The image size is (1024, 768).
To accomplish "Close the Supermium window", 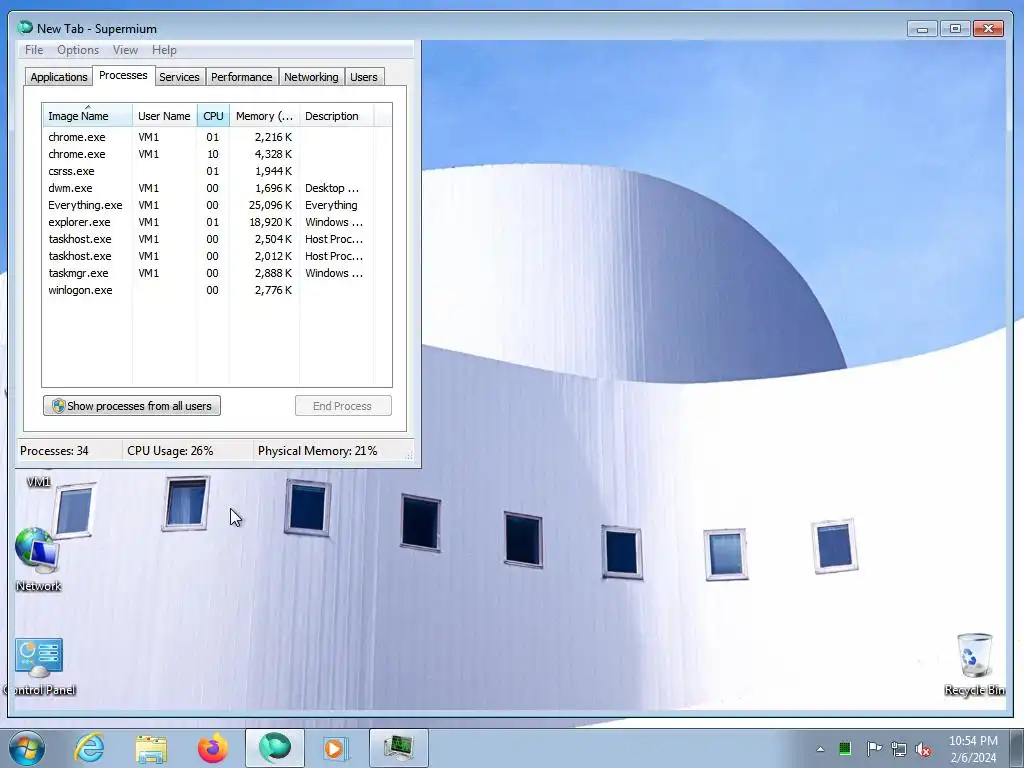I will click(x=988, y=29).
